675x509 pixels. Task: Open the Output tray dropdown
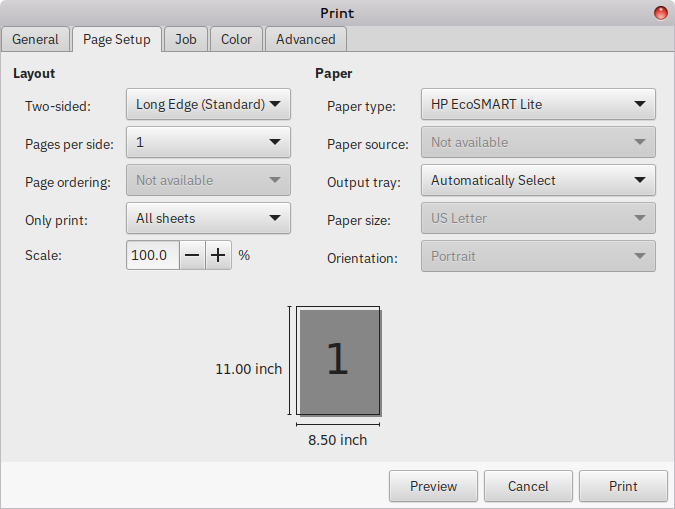(x=538, y=180)
